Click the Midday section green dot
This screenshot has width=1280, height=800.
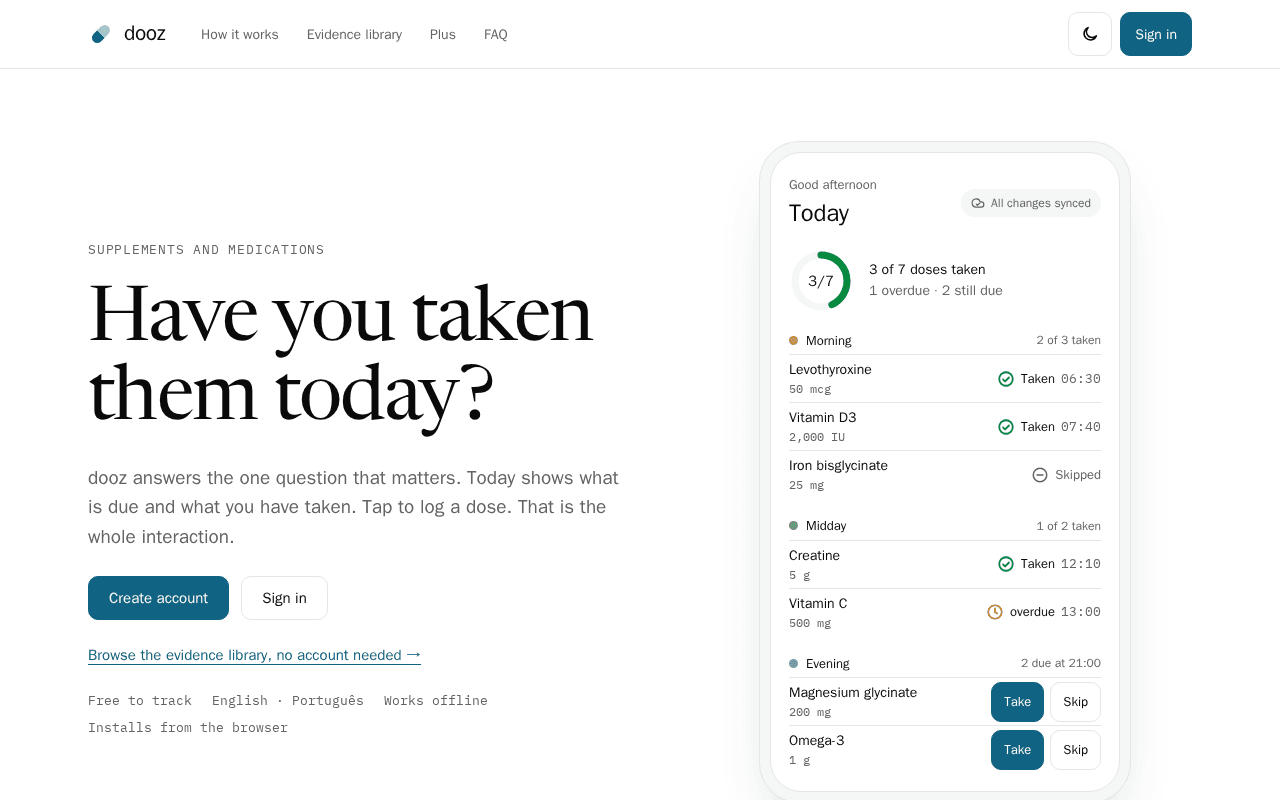click(x=793, y=526)
